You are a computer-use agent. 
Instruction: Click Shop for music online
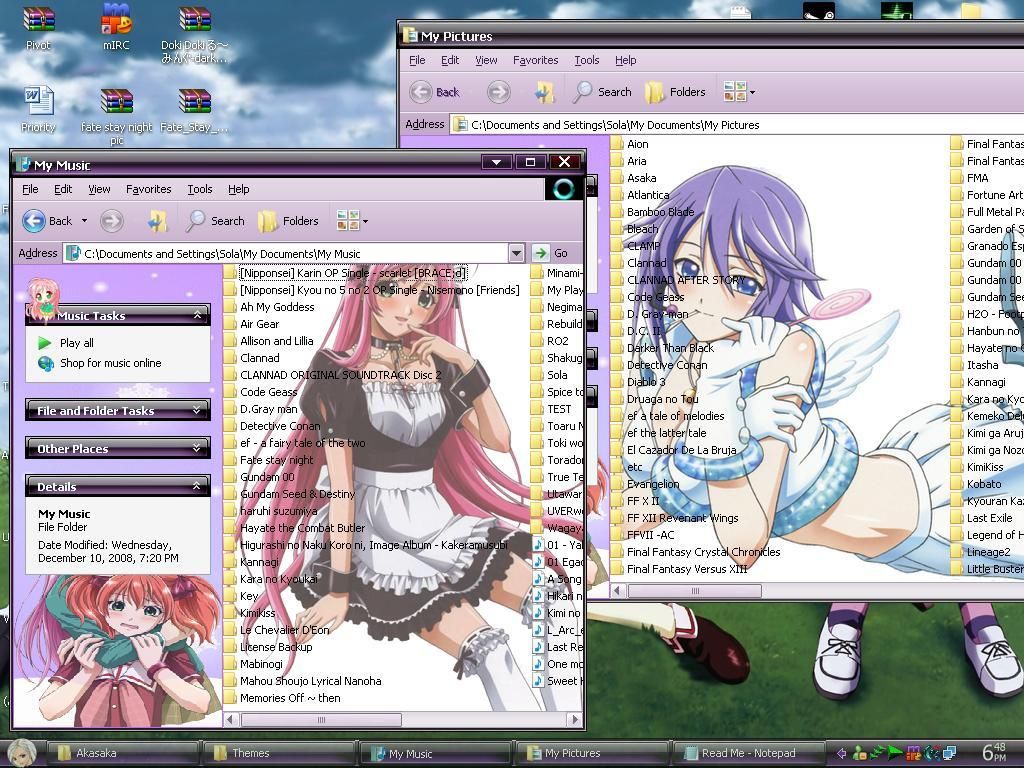coord(110,363)
